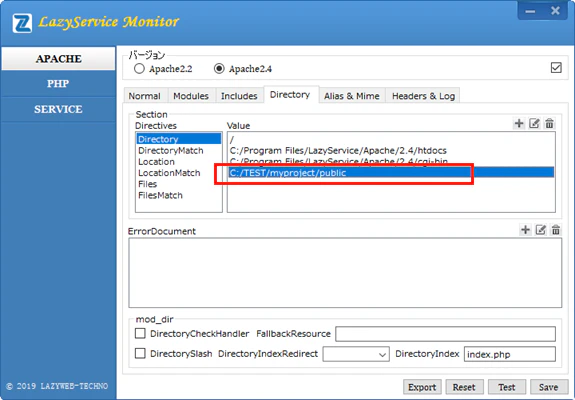Switch to the Headers & Log tab

(423, 96)
